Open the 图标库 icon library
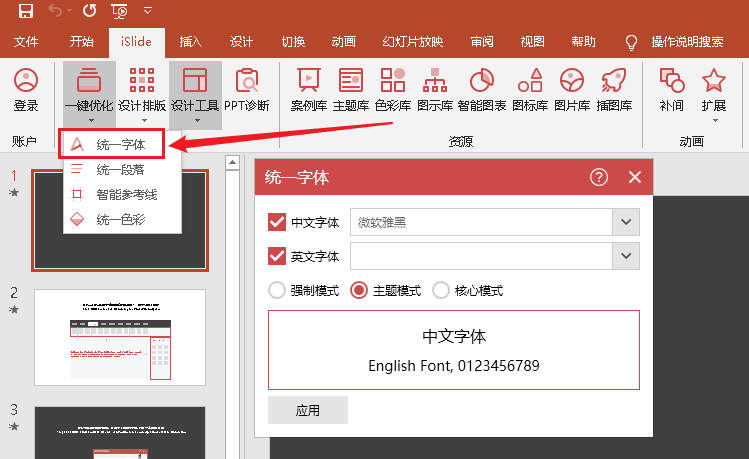Viewport: 749px width, 459px height. point(530,89)
